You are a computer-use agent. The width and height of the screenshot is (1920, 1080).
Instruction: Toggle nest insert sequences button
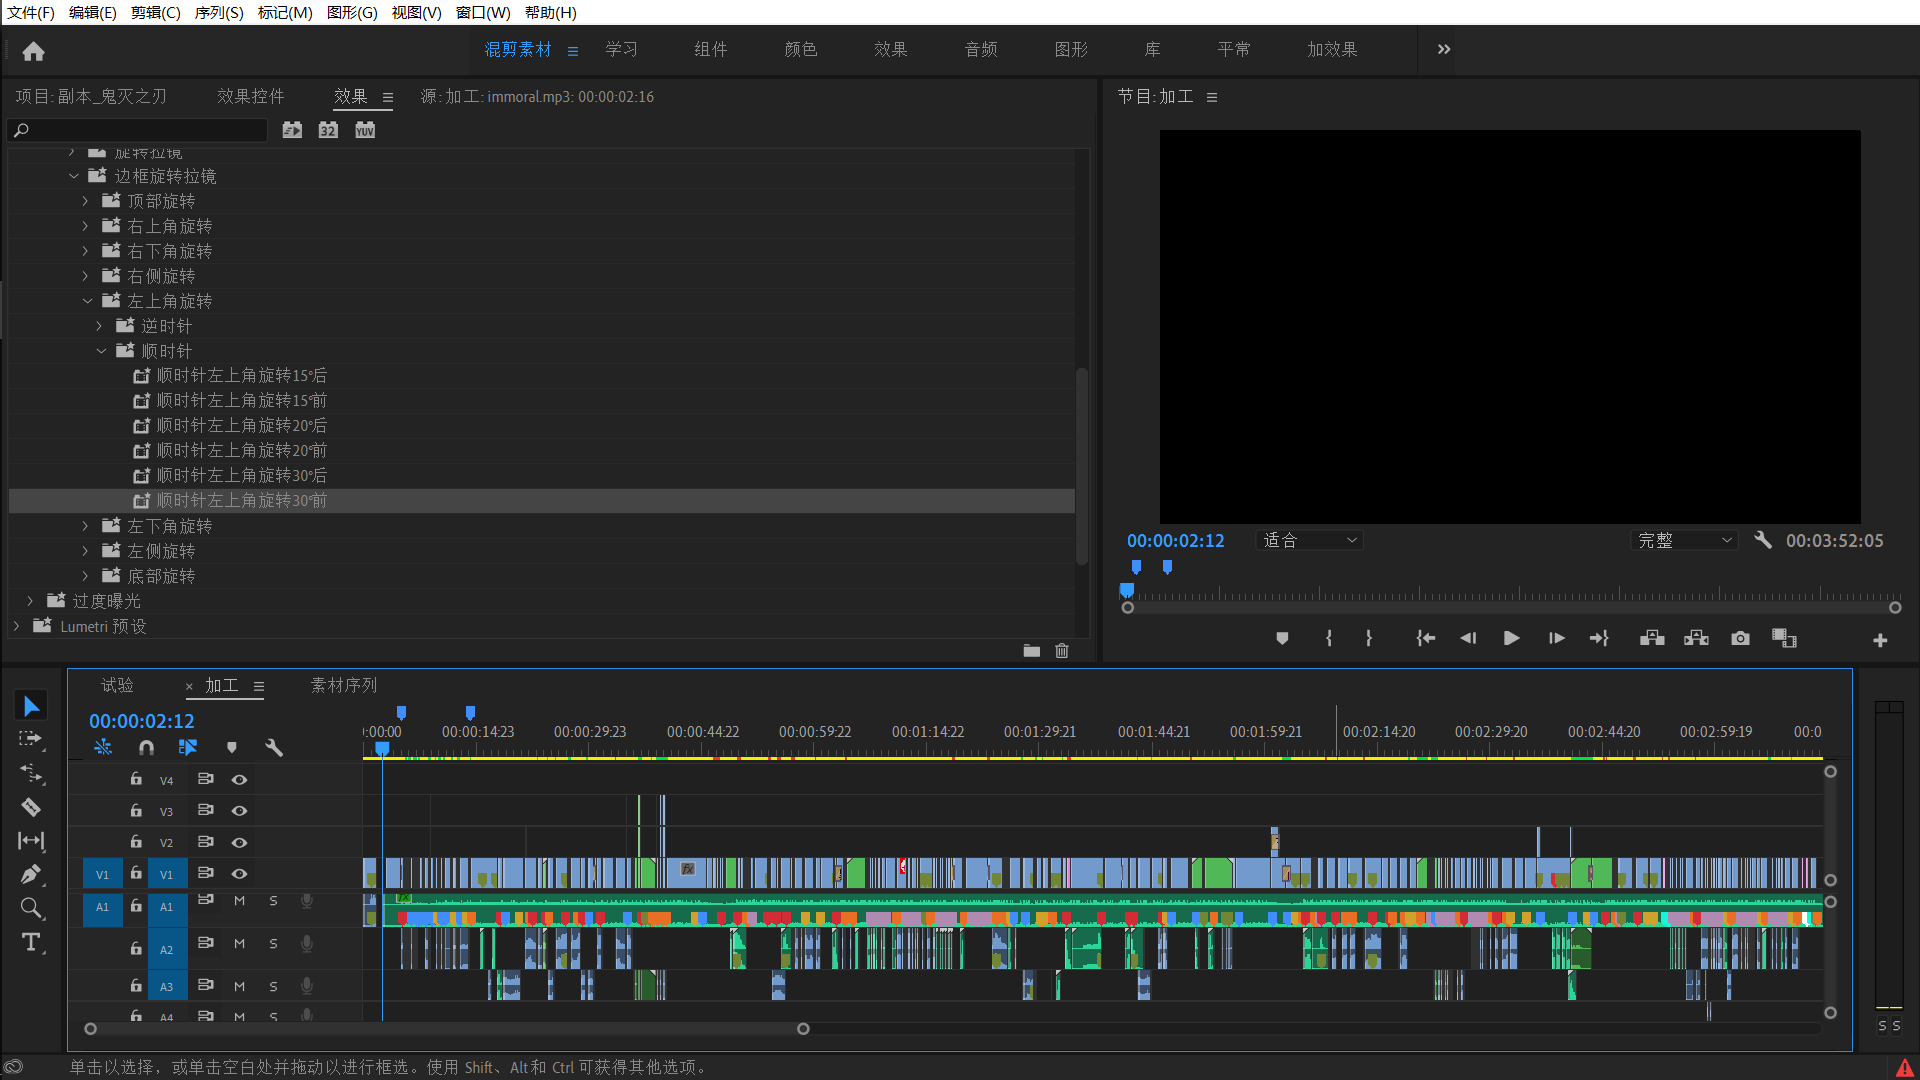pyautogui.click(x=103, y=747)
